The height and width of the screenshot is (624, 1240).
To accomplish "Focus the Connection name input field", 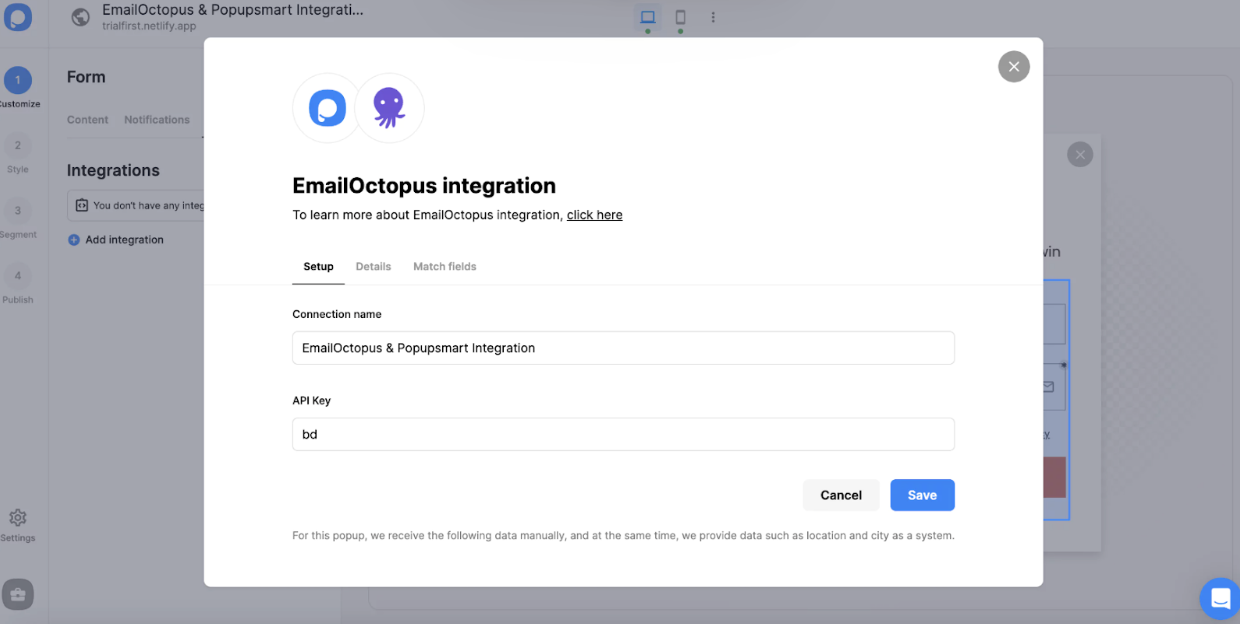I will [x=623, y=348].
